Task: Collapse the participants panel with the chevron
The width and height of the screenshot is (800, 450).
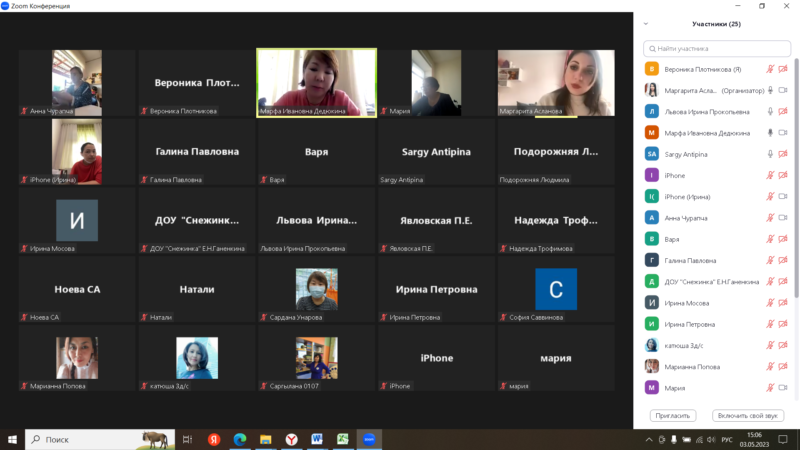Action: click(646, 24)
